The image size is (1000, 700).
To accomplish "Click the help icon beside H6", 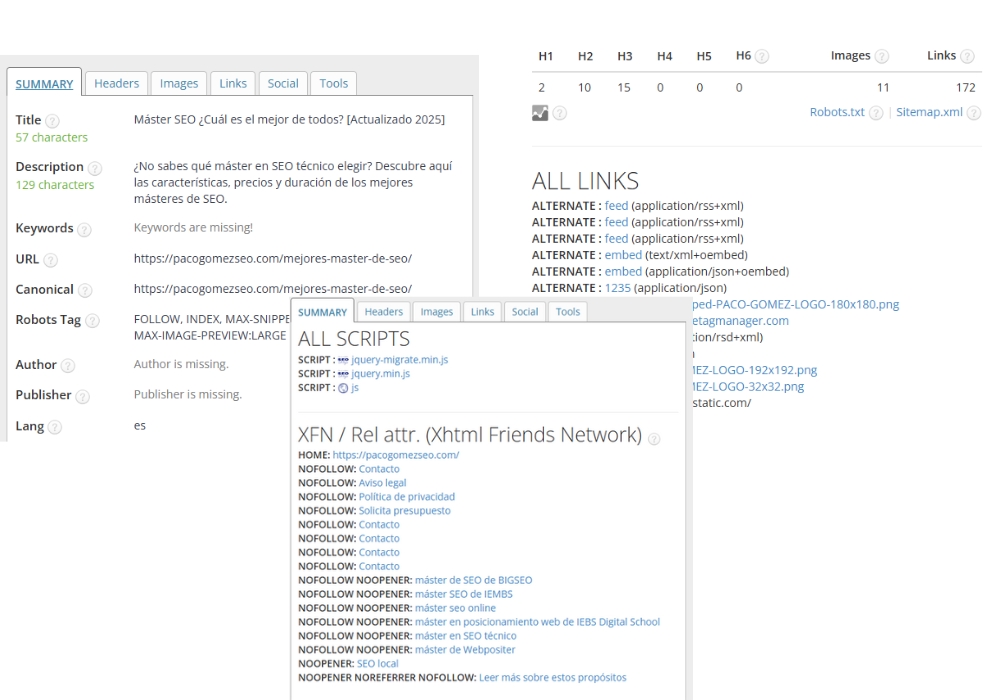I will (762, 57).
